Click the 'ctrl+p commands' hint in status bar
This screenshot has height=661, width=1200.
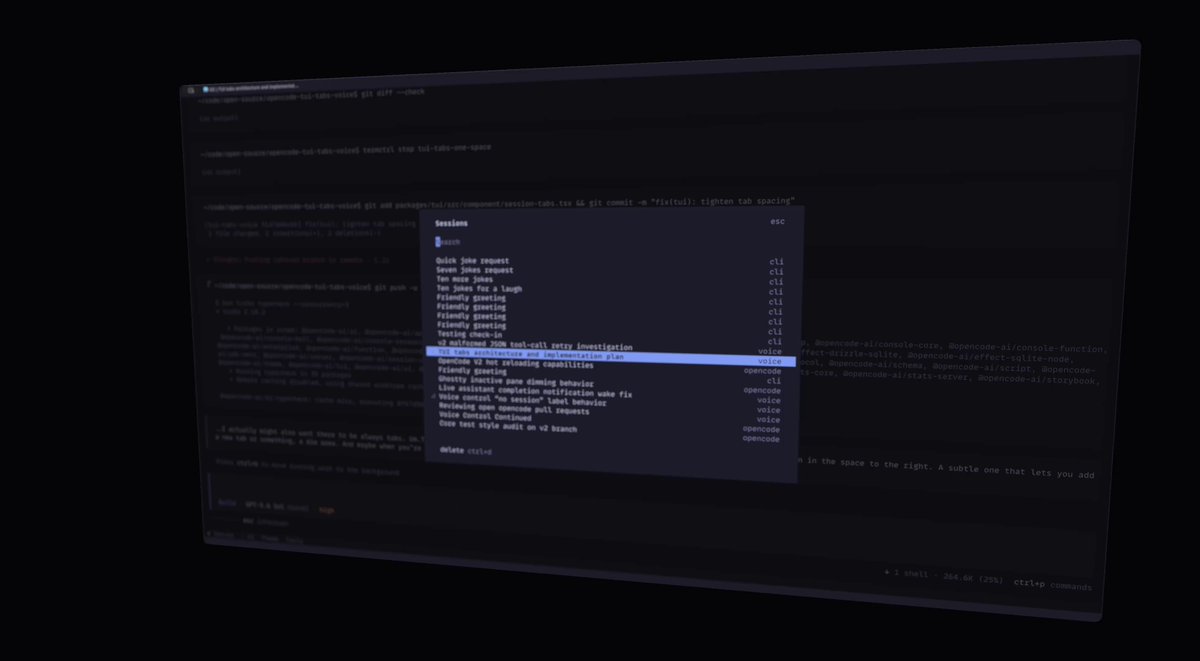click(1053, 586)
